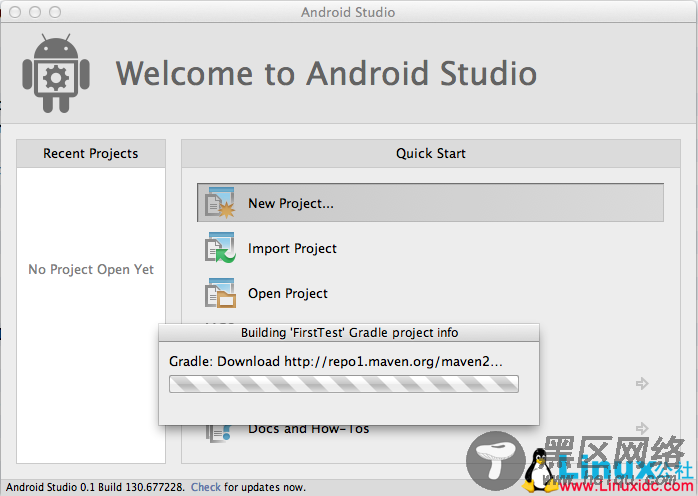Click the minimize window button
Screen dimensions: 698x496
pyautogui.click(x=35, y=12)
